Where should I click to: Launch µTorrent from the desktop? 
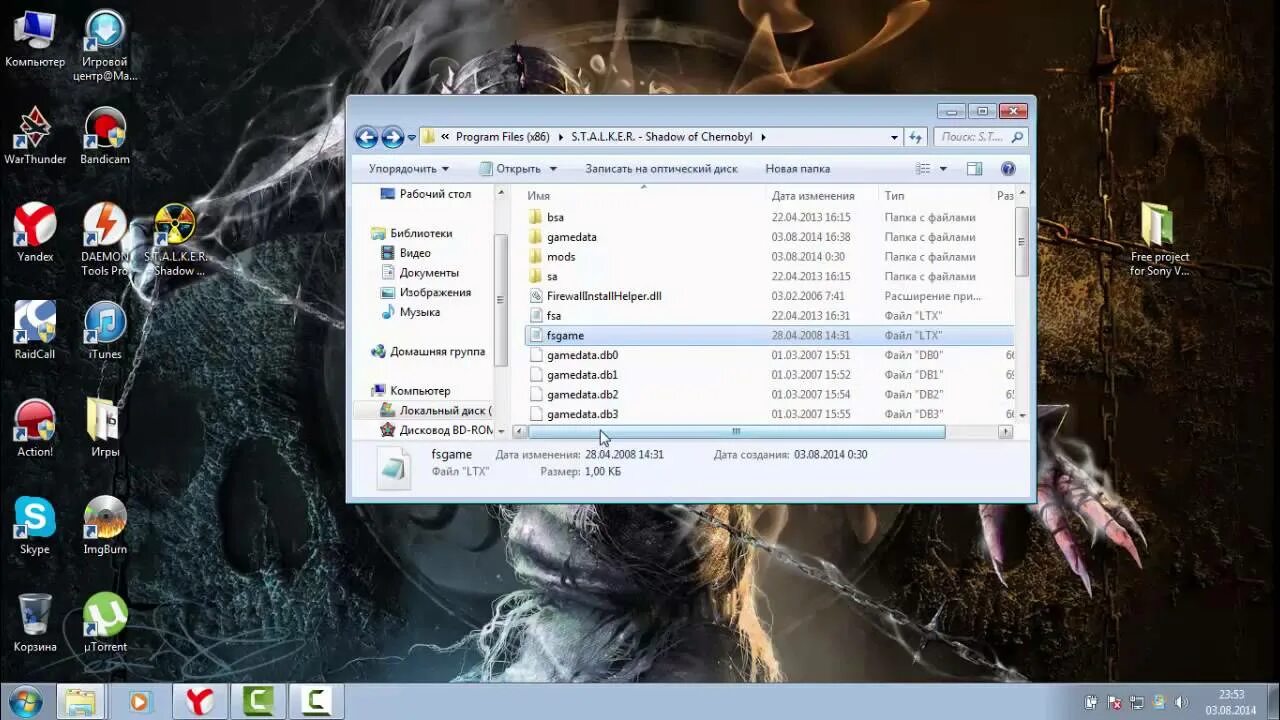(105, 623)
